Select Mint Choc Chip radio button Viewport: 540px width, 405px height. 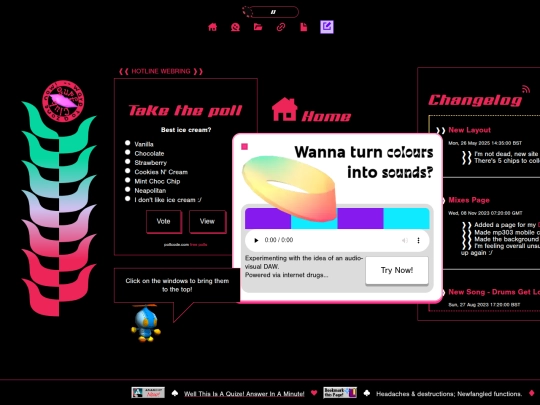click(128, 180)
